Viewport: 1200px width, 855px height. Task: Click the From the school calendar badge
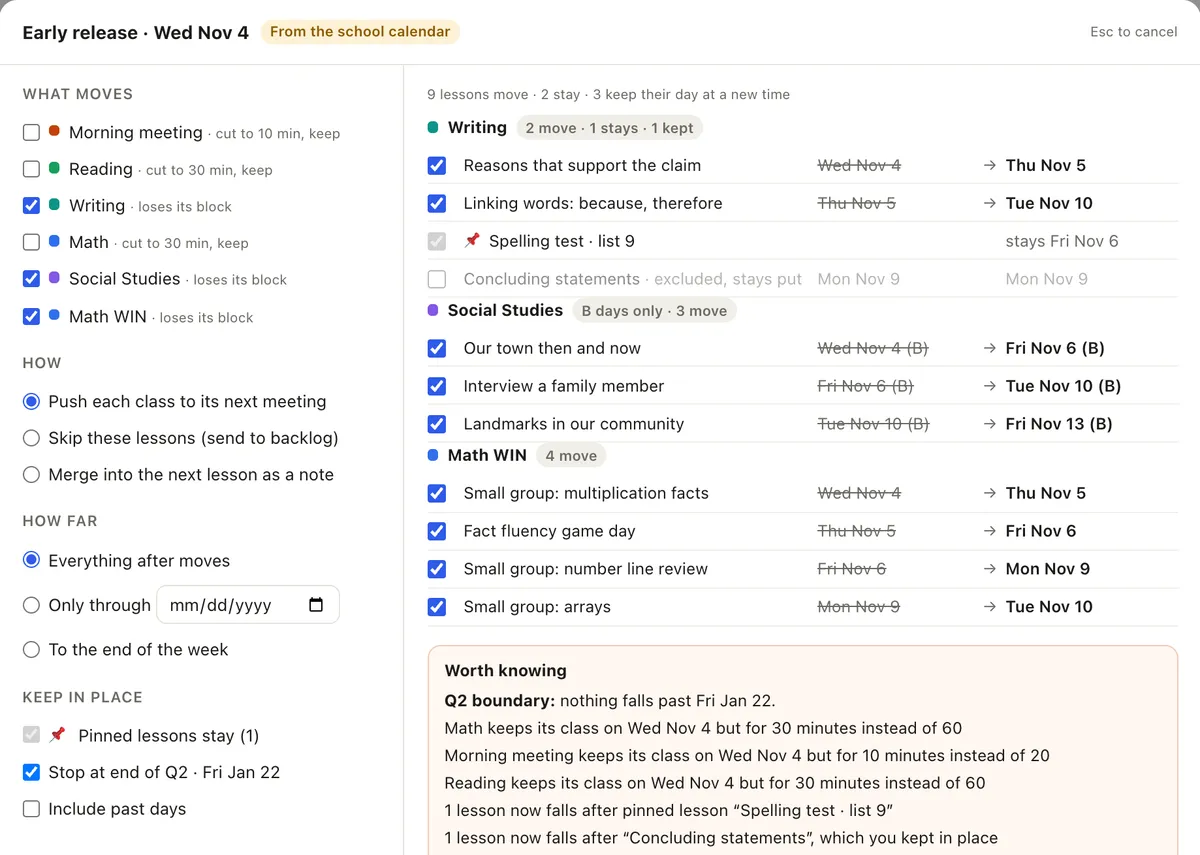click(360, 32)
